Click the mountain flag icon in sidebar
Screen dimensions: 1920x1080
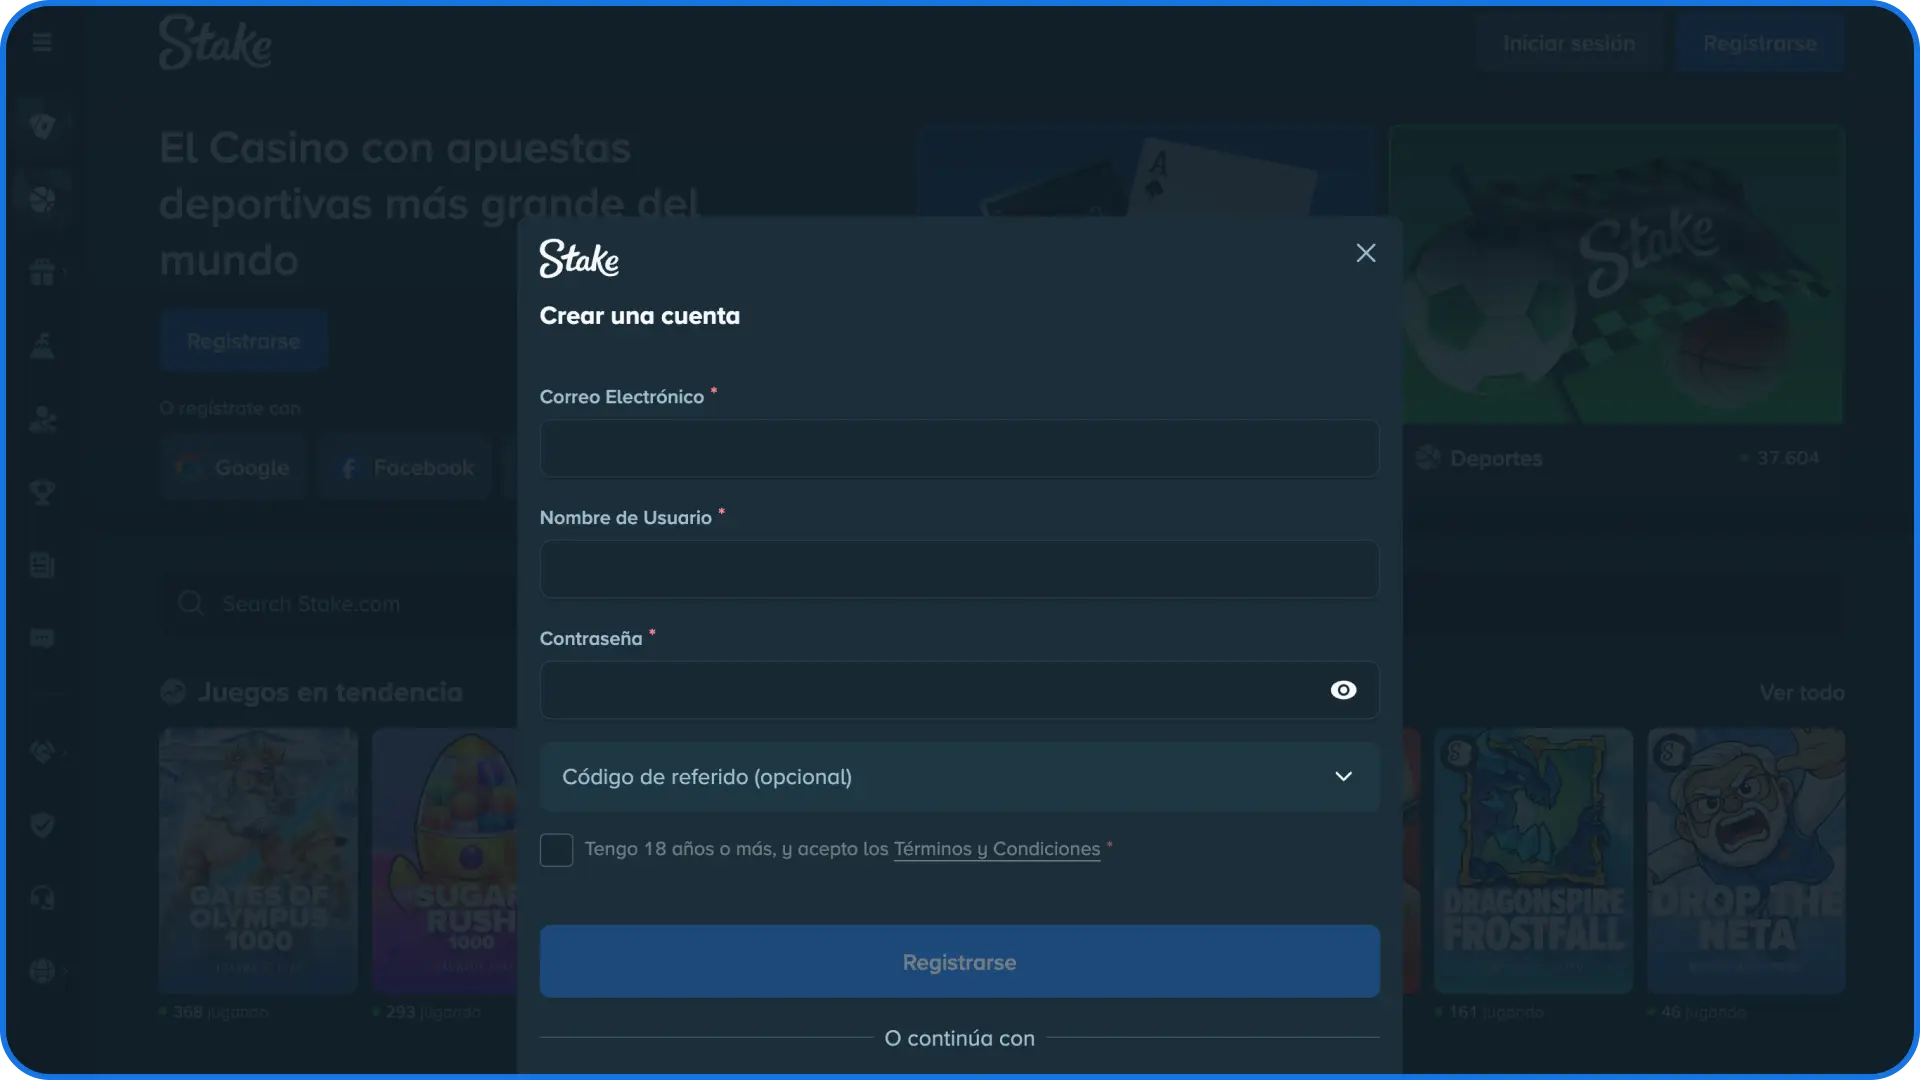42,346
